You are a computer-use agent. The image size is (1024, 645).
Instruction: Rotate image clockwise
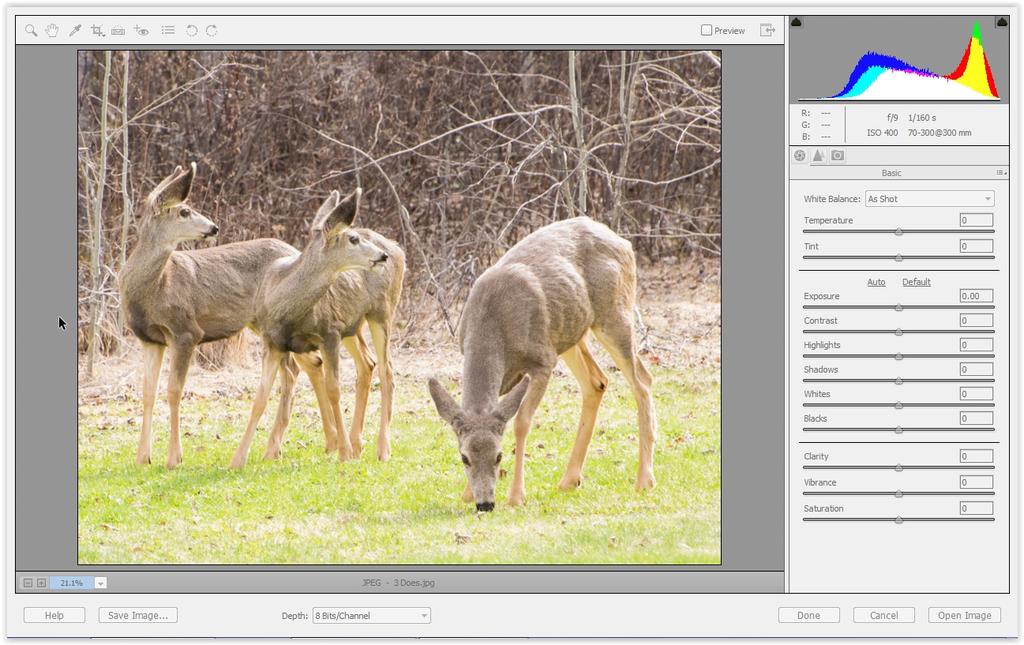coord(212,31)
